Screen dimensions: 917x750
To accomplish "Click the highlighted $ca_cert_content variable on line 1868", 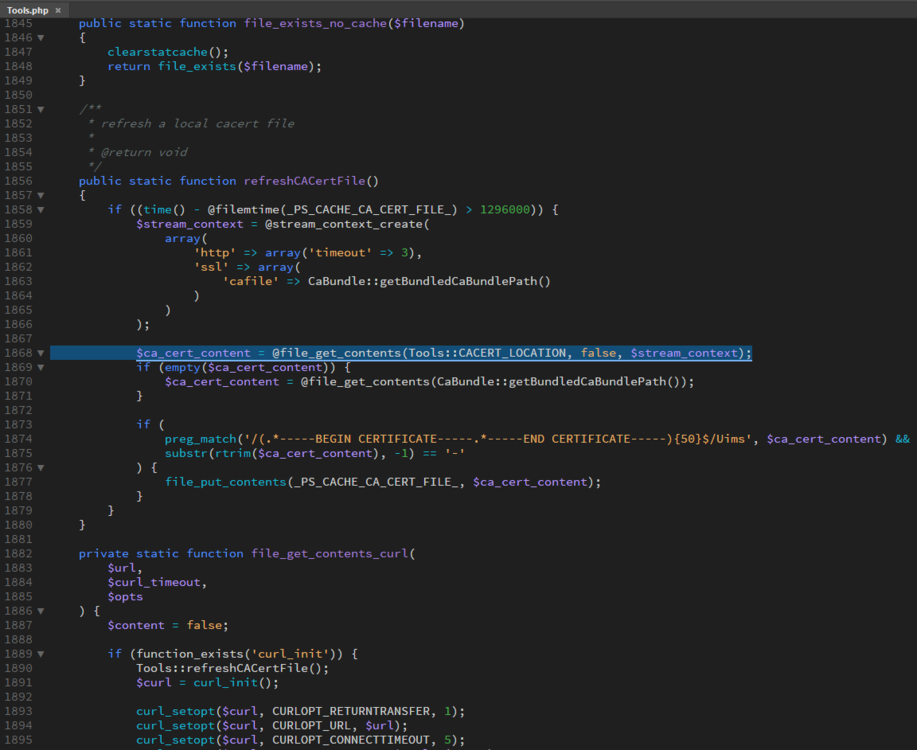I will point(194,353).
